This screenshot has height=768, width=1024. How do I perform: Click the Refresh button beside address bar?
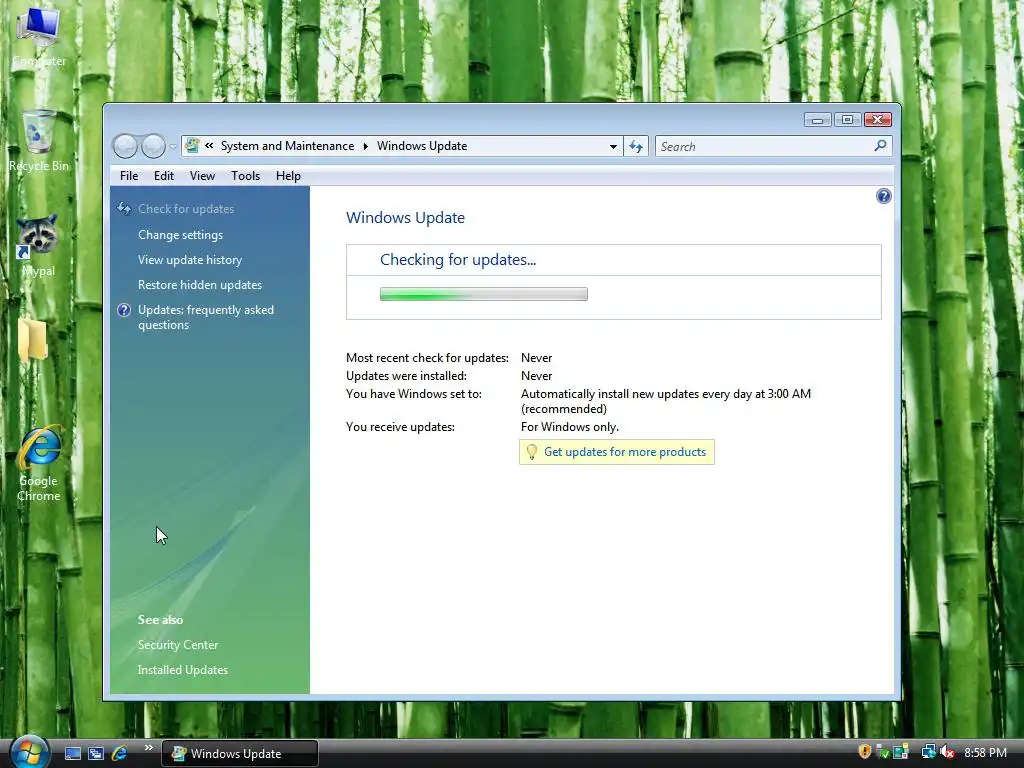coord(636,146)
